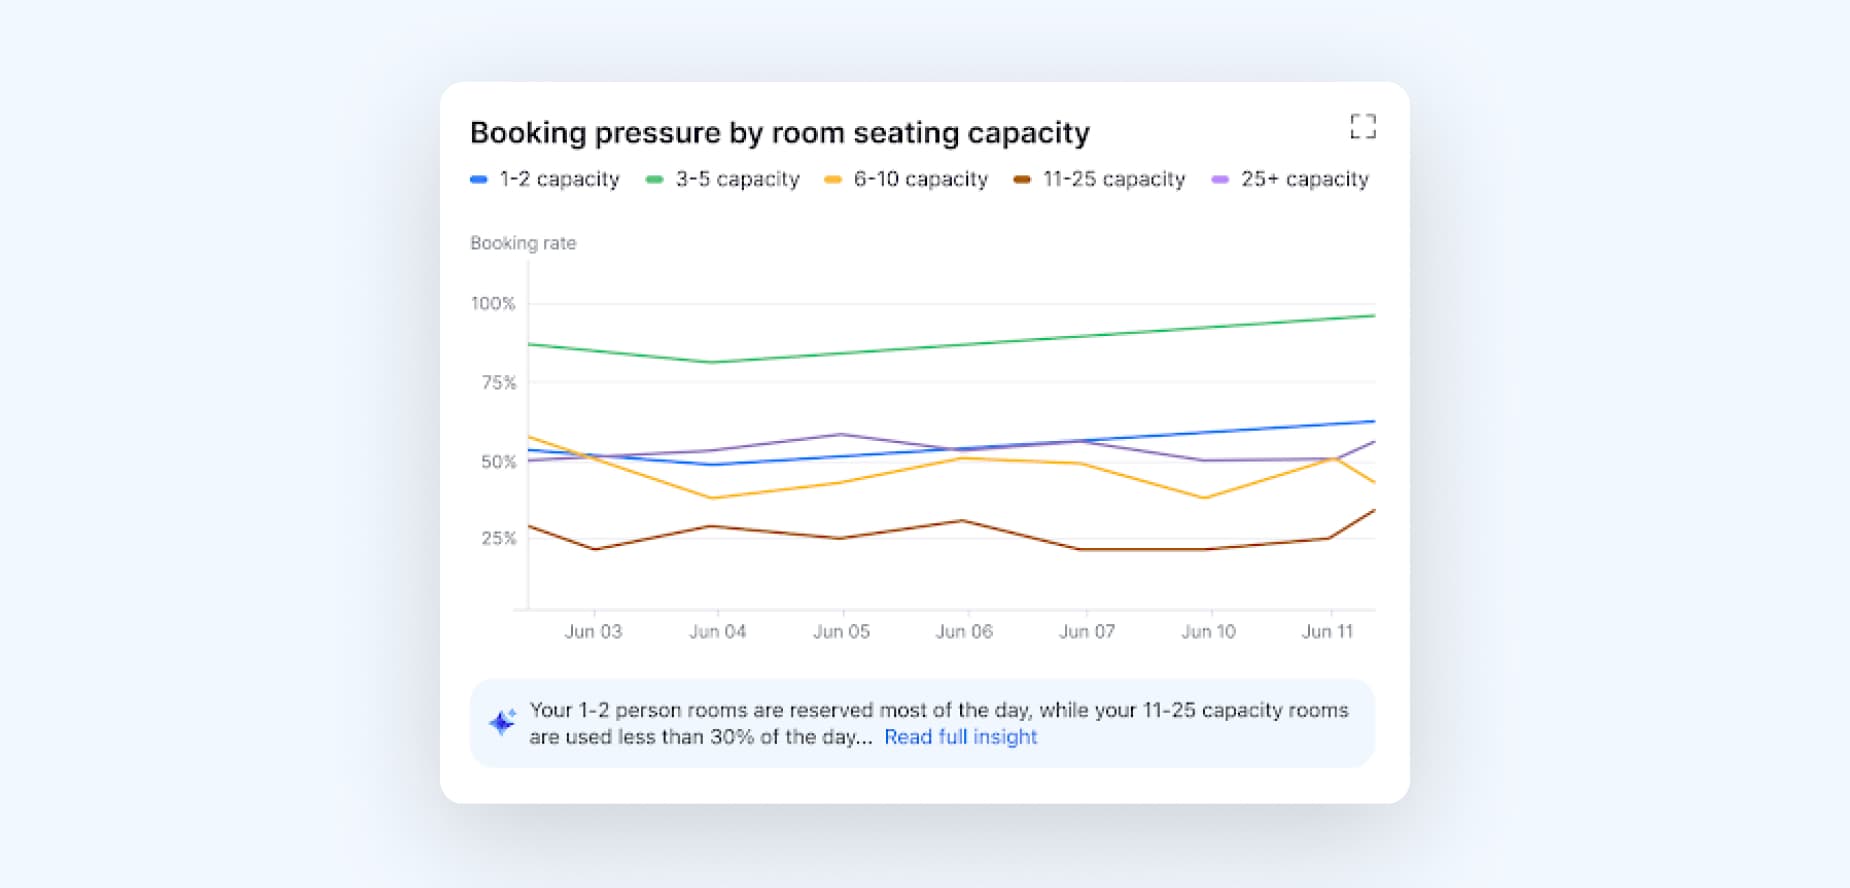Select the Jun 03 date on the axis

[x=593, y=632]
